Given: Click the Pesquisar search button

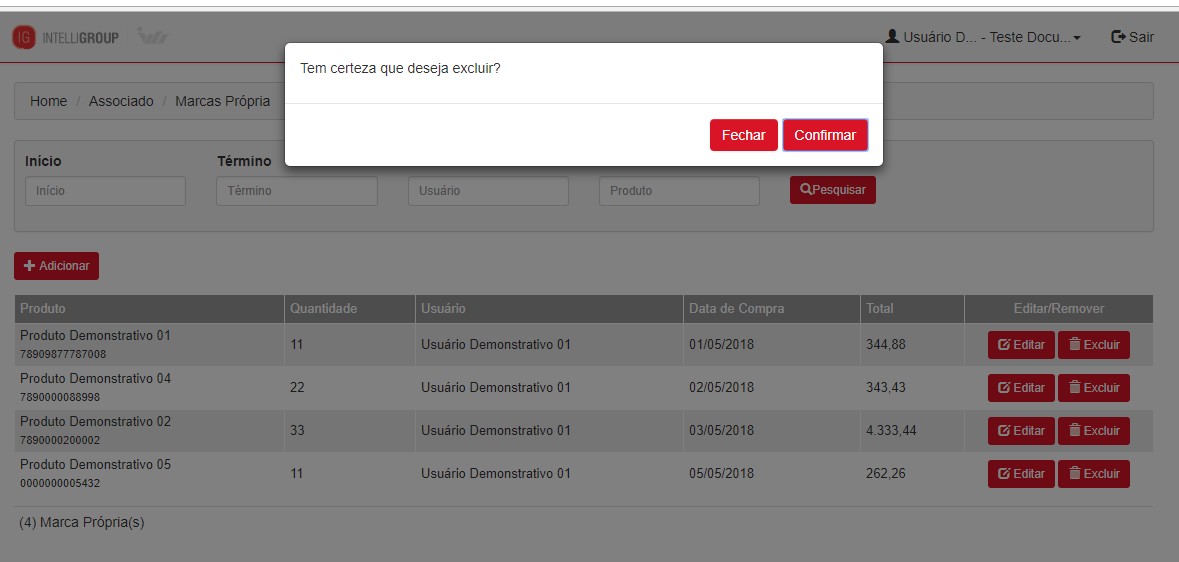Looking at the screenshot, I should [832, 190].
